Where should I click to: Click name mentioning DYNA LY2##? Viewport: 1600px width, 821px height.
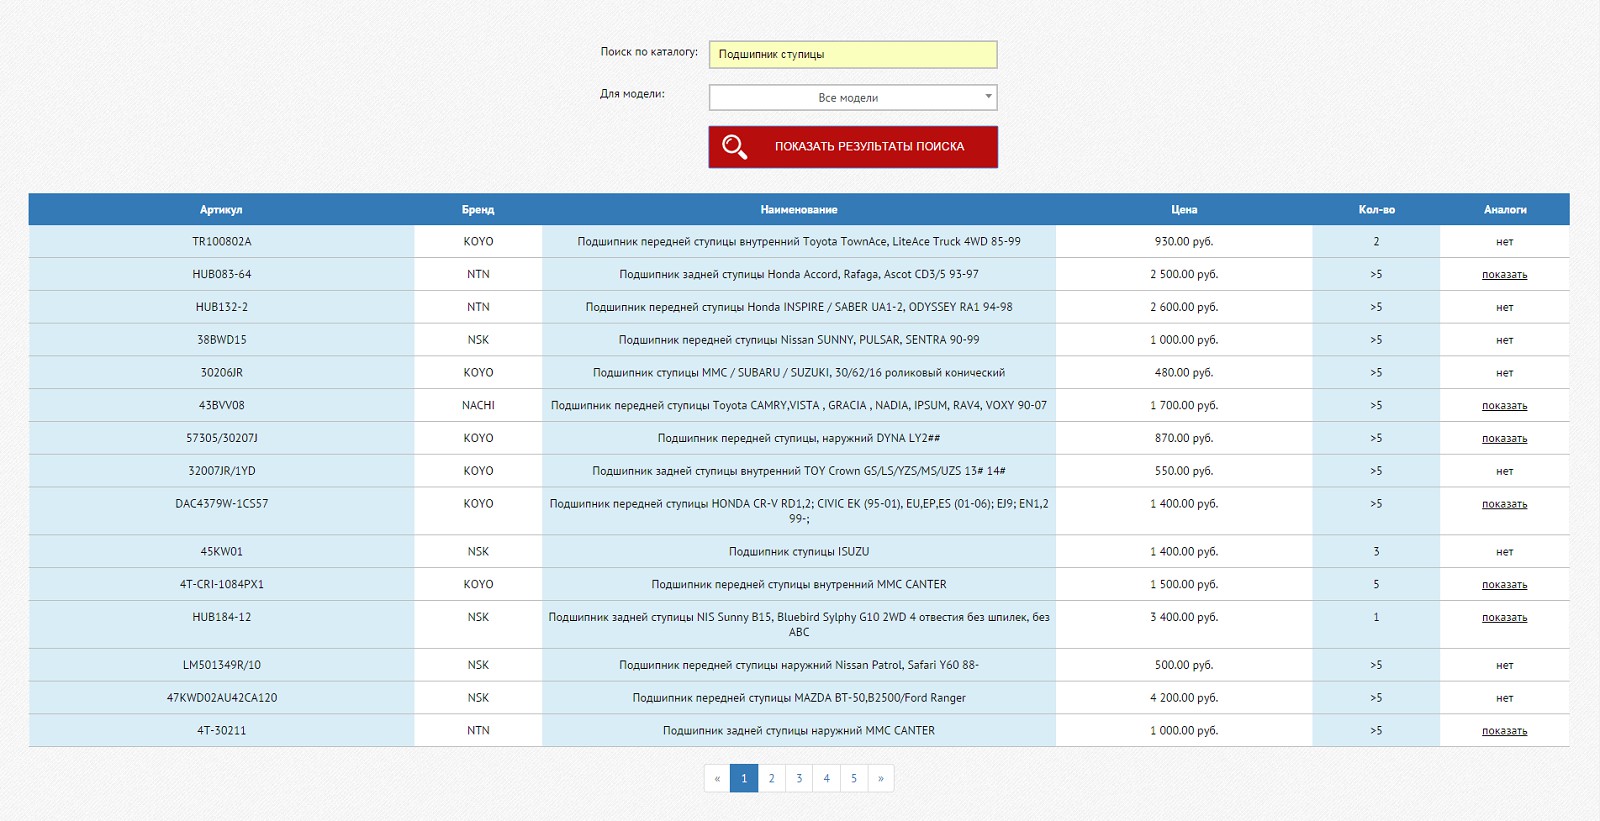coord(799,438)
